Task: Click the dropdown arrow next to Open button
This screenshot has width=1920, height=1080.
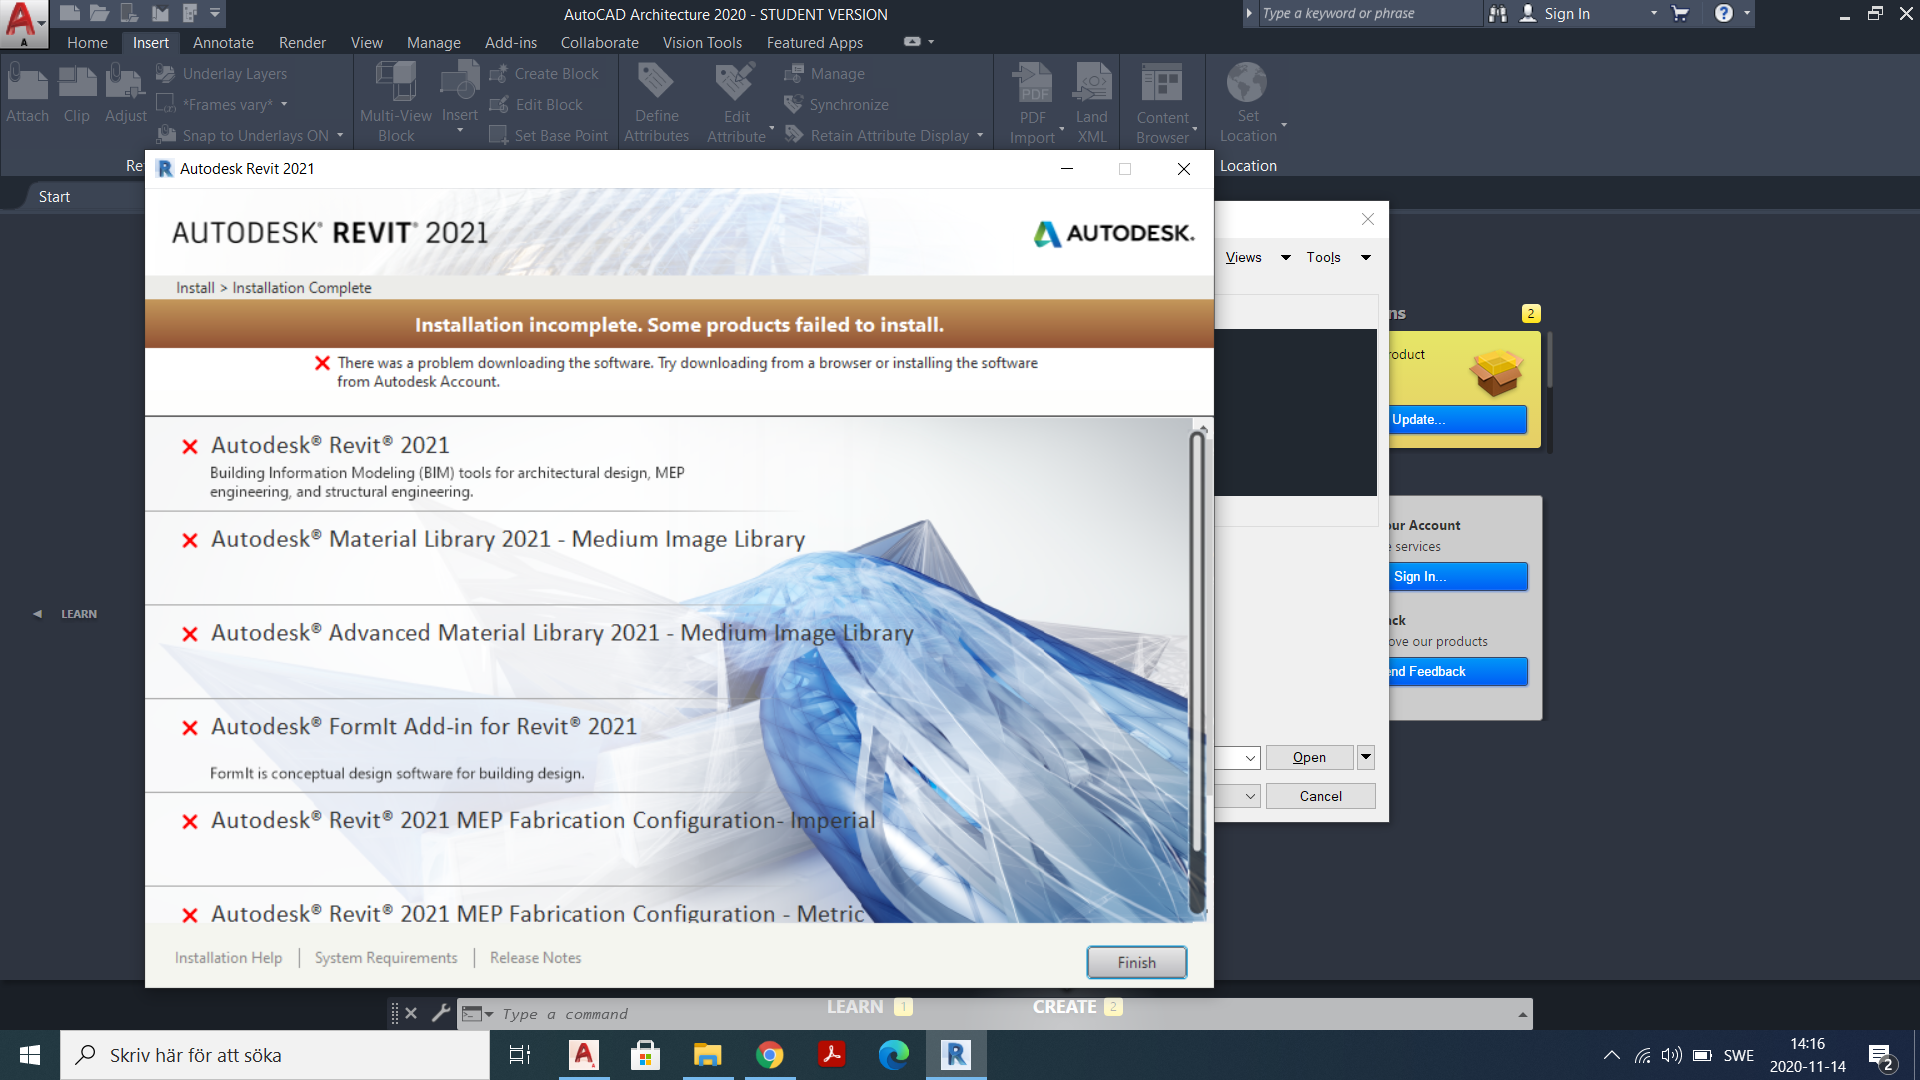Action: pyautogui.click(x=1366, y=757)
